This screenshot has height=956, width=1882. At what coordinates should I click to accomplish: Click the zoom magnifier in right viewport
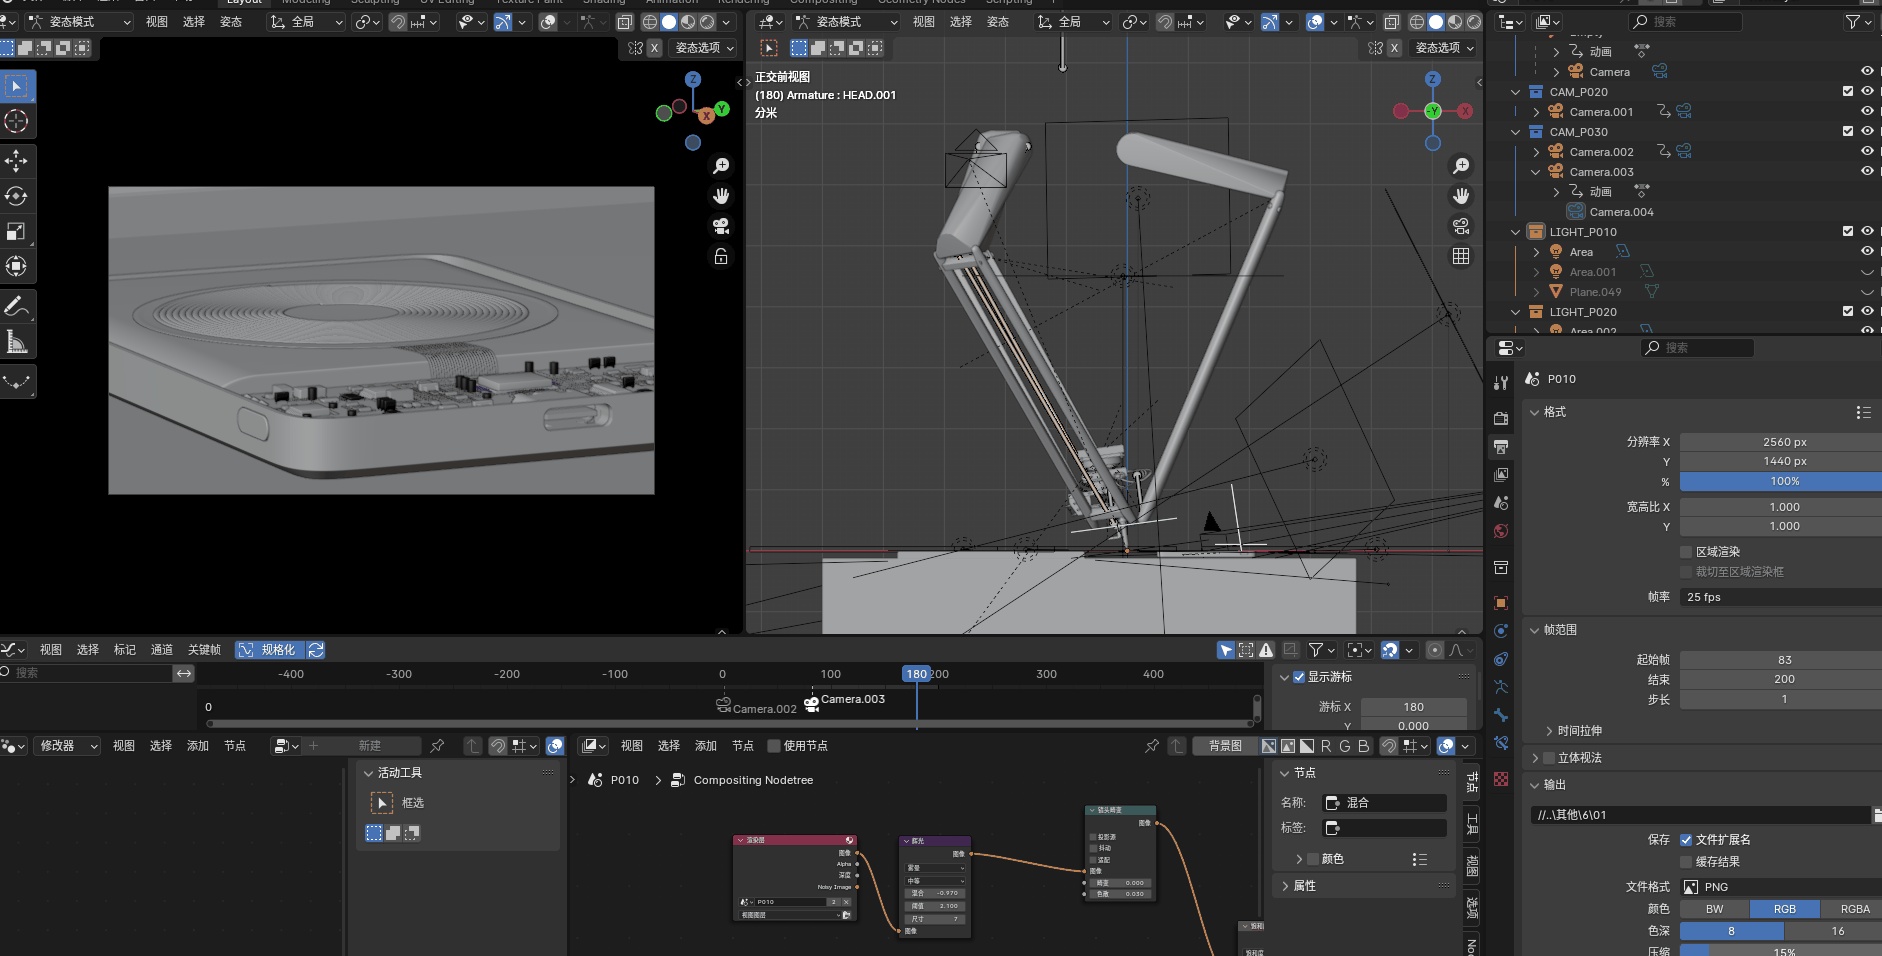pos(1461,166)
